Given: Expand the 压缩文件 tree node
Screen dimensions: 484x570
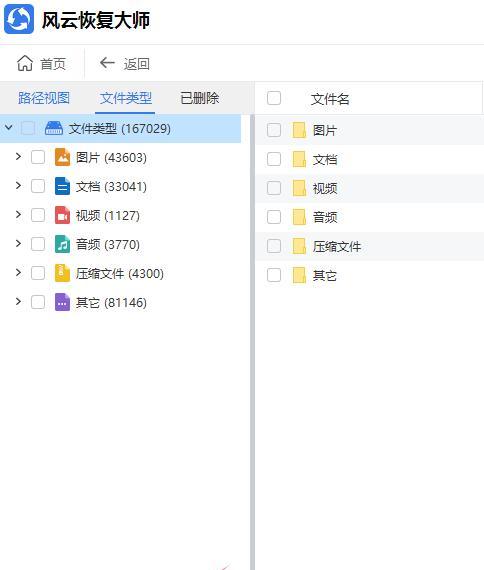Looking at the screenshot, I should [x=18, y=273].
